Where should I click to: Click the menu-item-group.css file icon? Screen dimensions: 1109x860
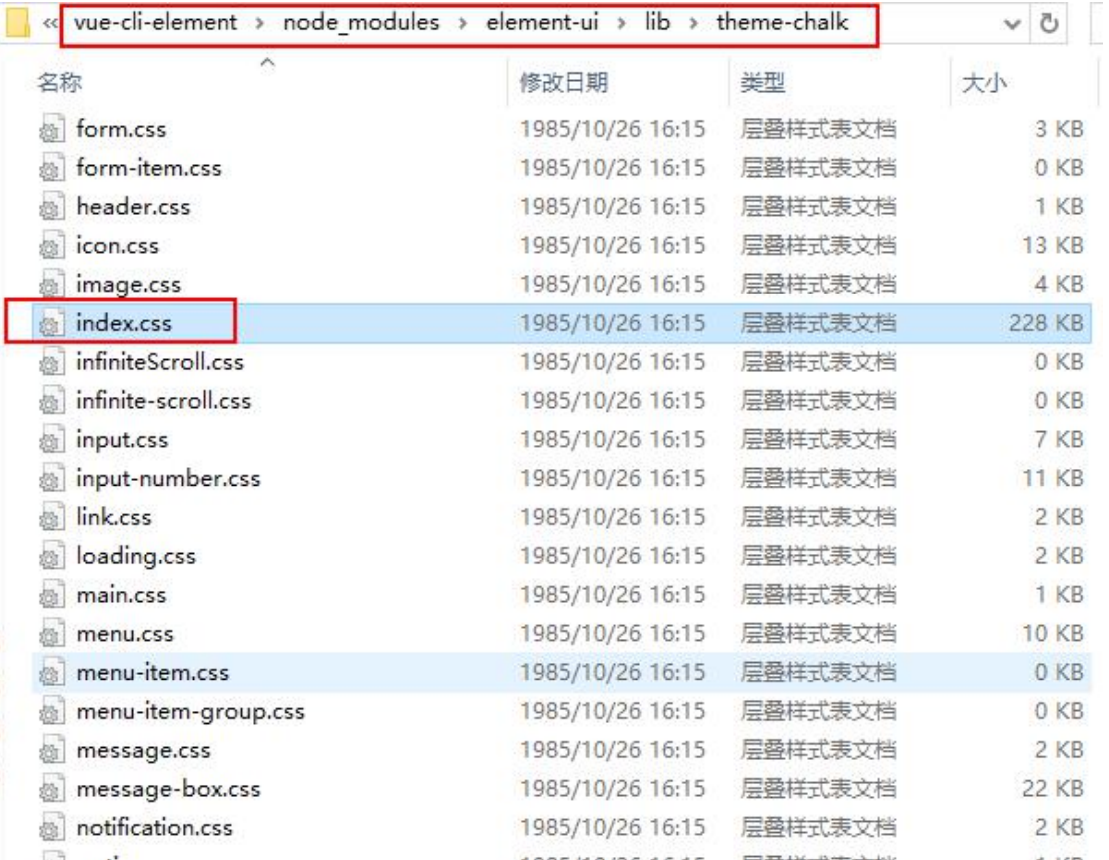click(x=52, y=711)
